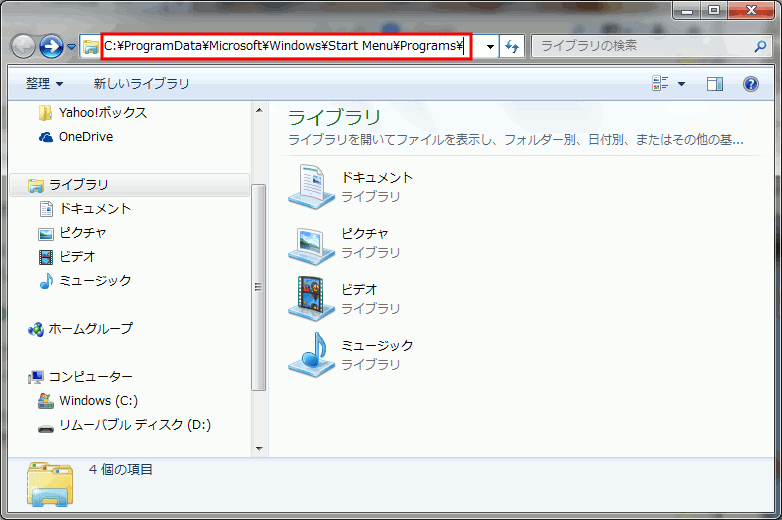
Task: Select Yahoo!ボックス in the navigation pane
Action: [x=102, y=113]
